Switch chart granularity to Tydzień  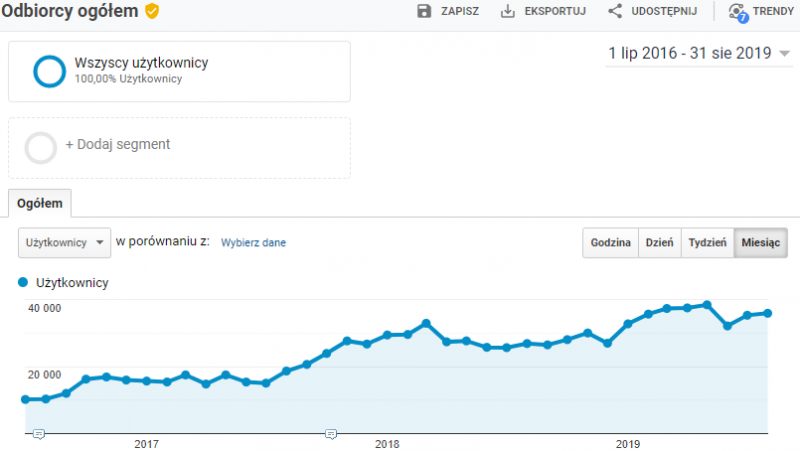pos(707,243)
